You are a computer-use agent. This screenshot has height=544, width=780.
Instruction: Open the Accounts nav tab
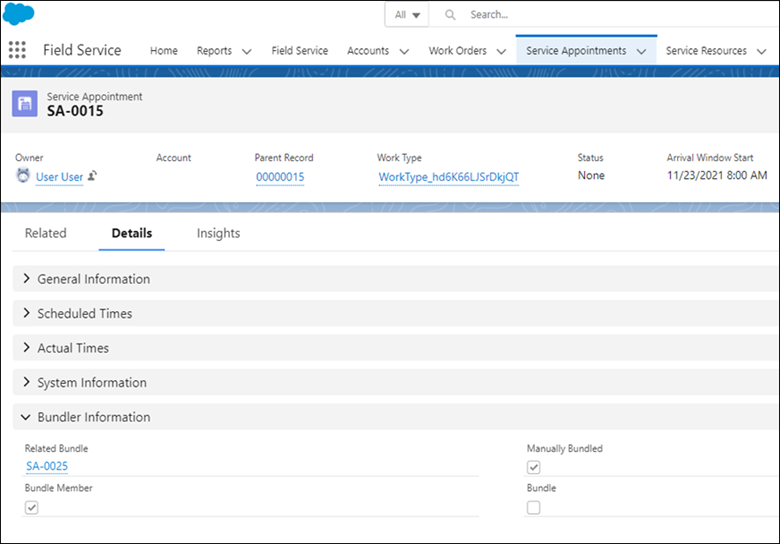pyautogui.click(x=368, y=51)
